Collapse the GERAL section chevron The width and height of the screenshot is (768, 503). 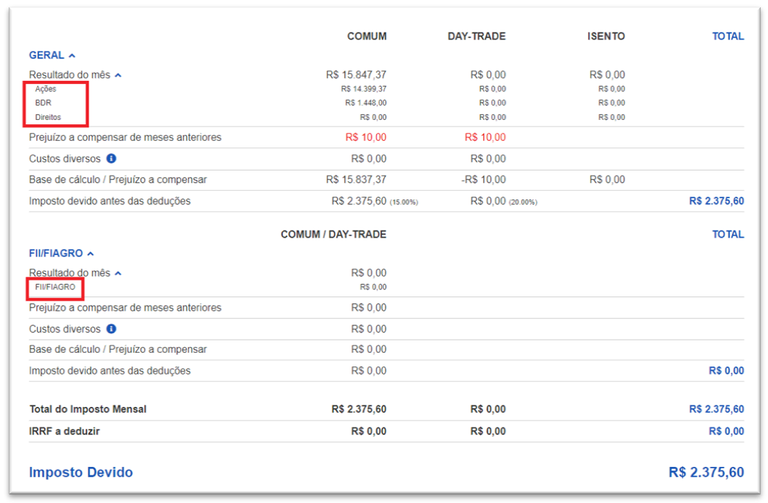tap(72, 56)
